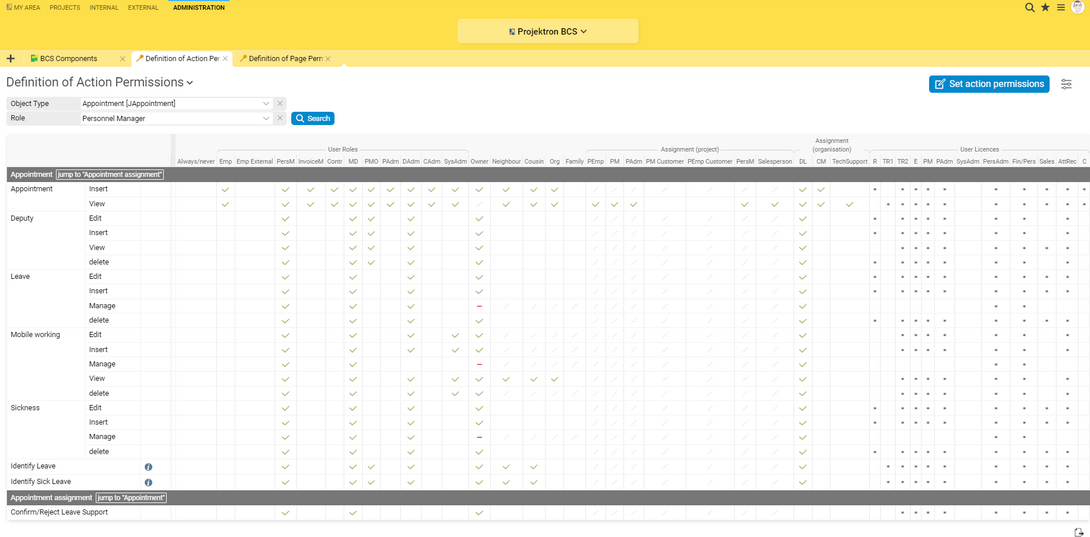Click the 'TechSupport' column header
The image size is (1090, 537).
[x=850, y=161]
